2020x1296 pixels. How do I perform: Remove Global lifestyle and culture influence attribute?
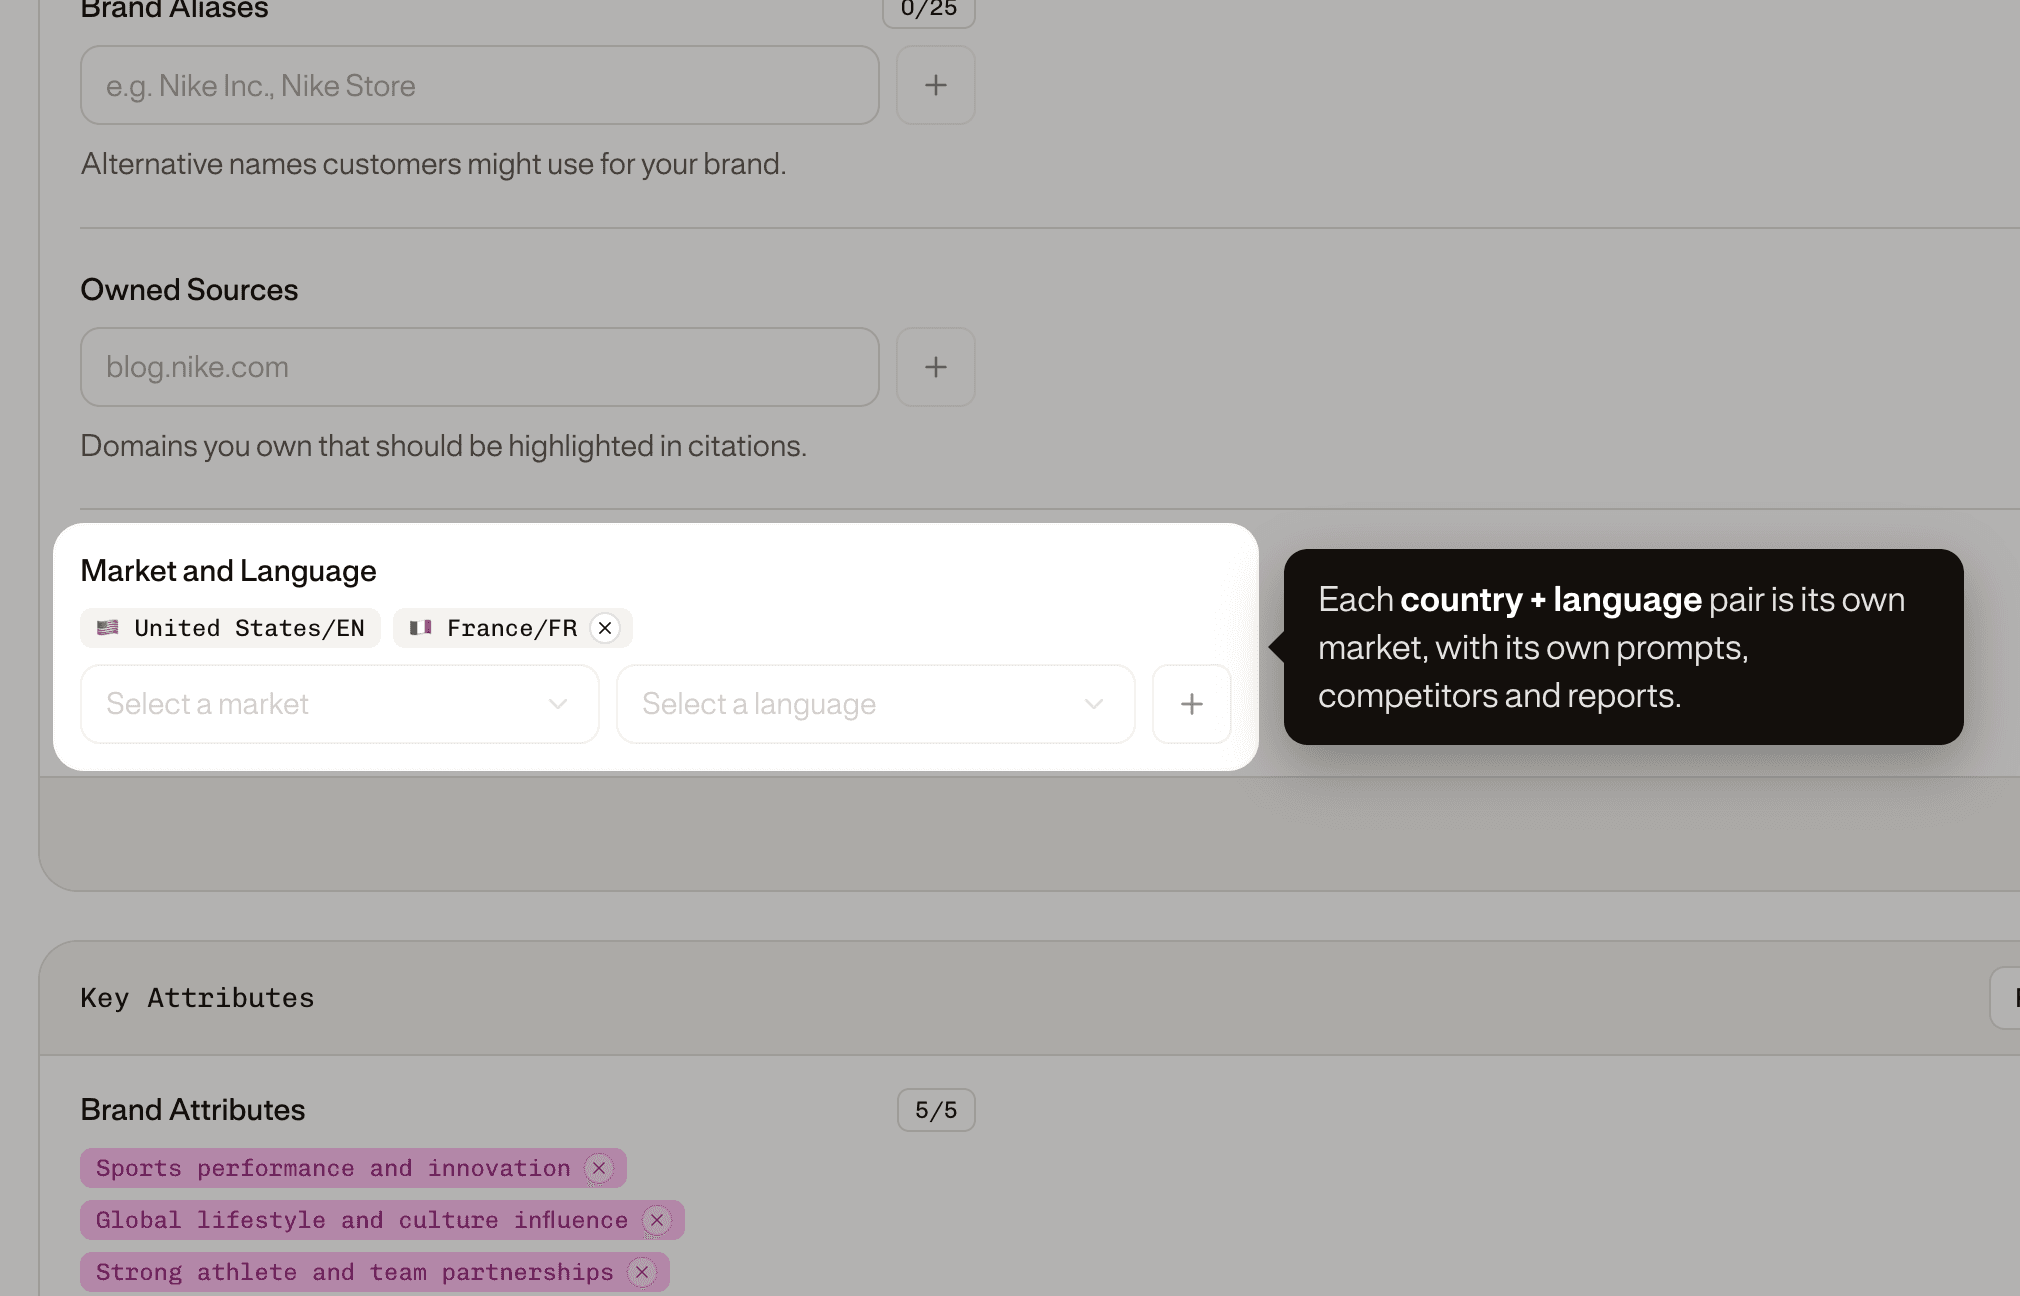point(657,1220)
